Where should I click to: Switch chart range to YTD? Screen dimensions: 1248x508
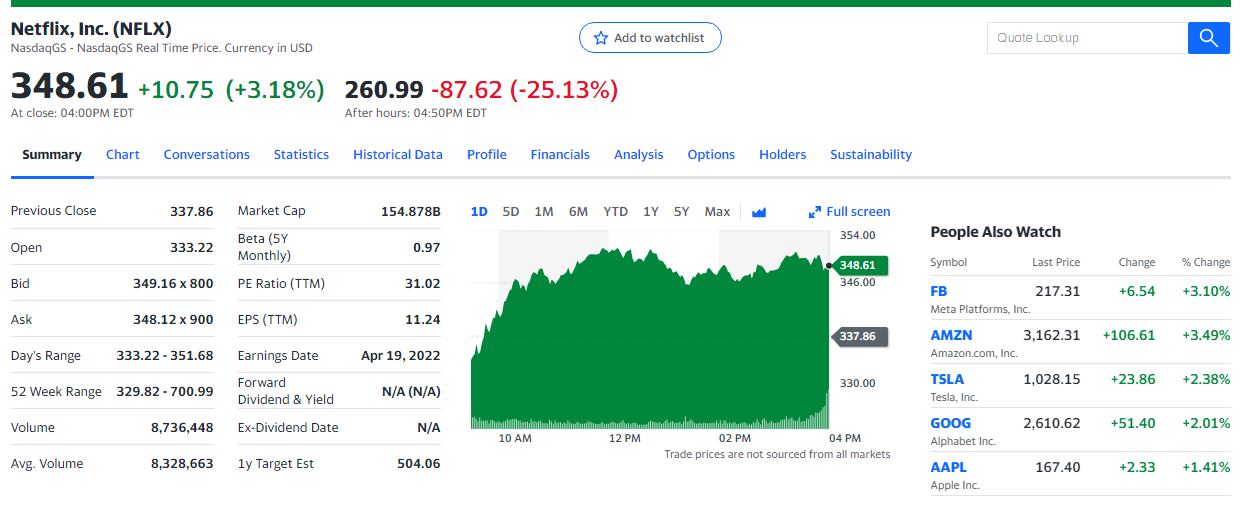615,212
